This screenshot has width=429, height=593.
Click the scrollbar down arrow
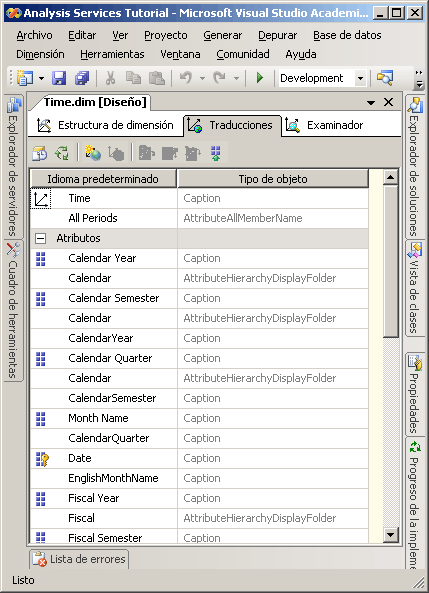click(x=390, y=535)
